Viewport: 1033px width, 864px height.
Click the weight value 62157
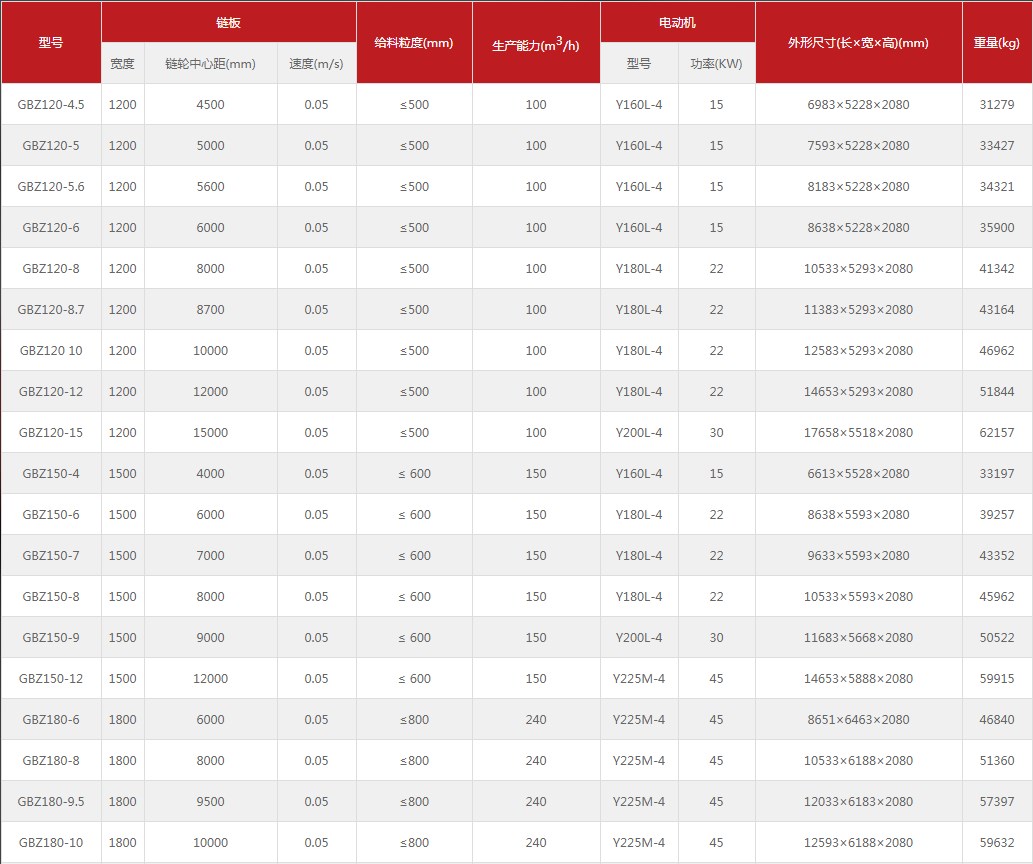click(996, 433)
